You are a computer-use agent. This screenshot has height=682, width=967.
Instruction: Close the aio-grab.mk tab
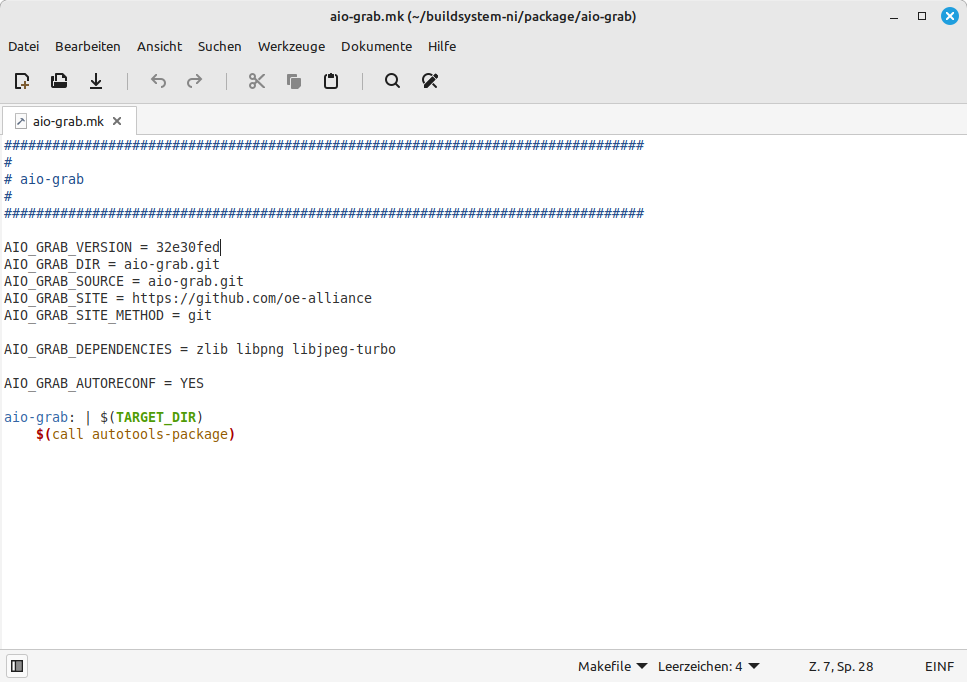click(117, 121)
